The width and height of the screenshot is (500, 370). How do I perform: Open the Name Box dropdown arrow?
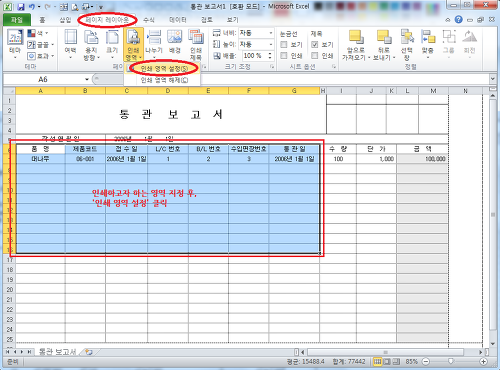(x=87, y=79)
